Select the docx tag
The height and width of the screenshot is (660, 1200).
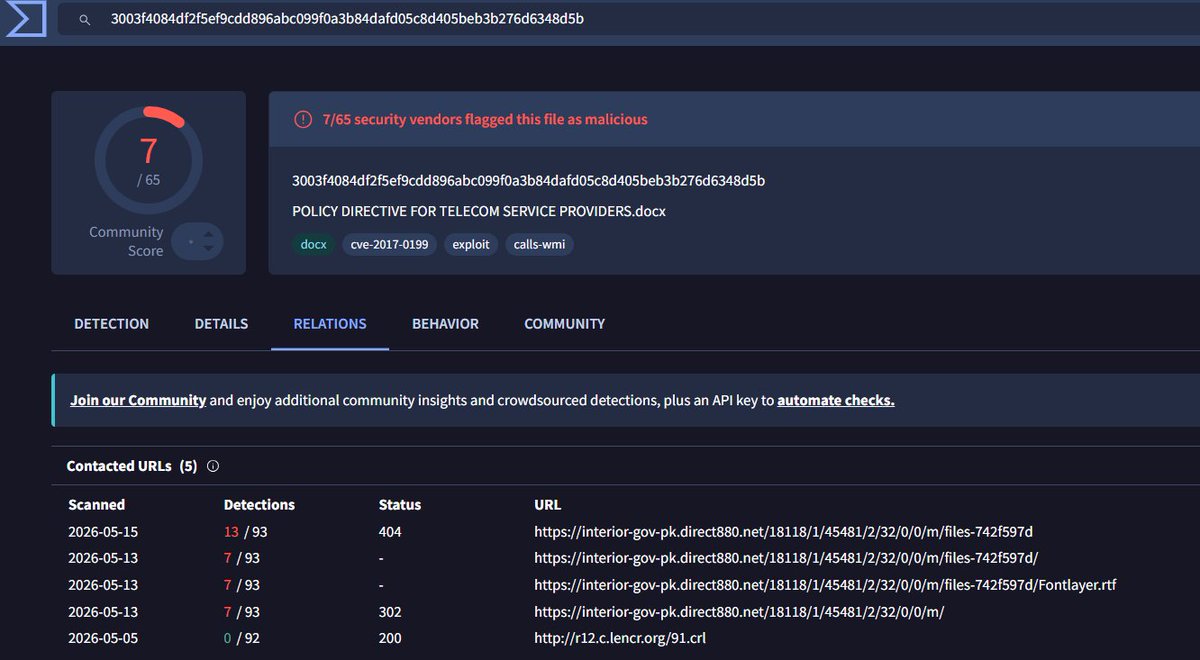pyautogui.click(x=314, y=244)
